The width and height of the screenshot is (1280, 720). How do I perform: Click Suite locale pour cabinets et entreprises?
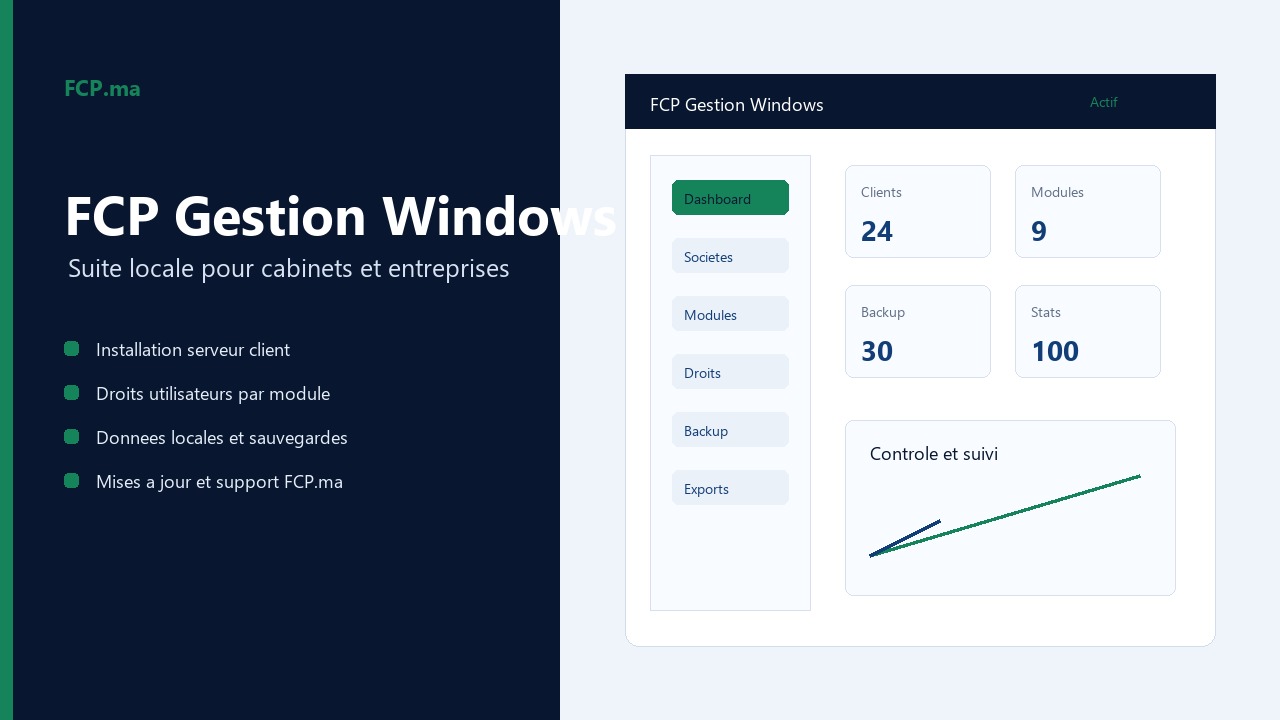tap(289, 268)
